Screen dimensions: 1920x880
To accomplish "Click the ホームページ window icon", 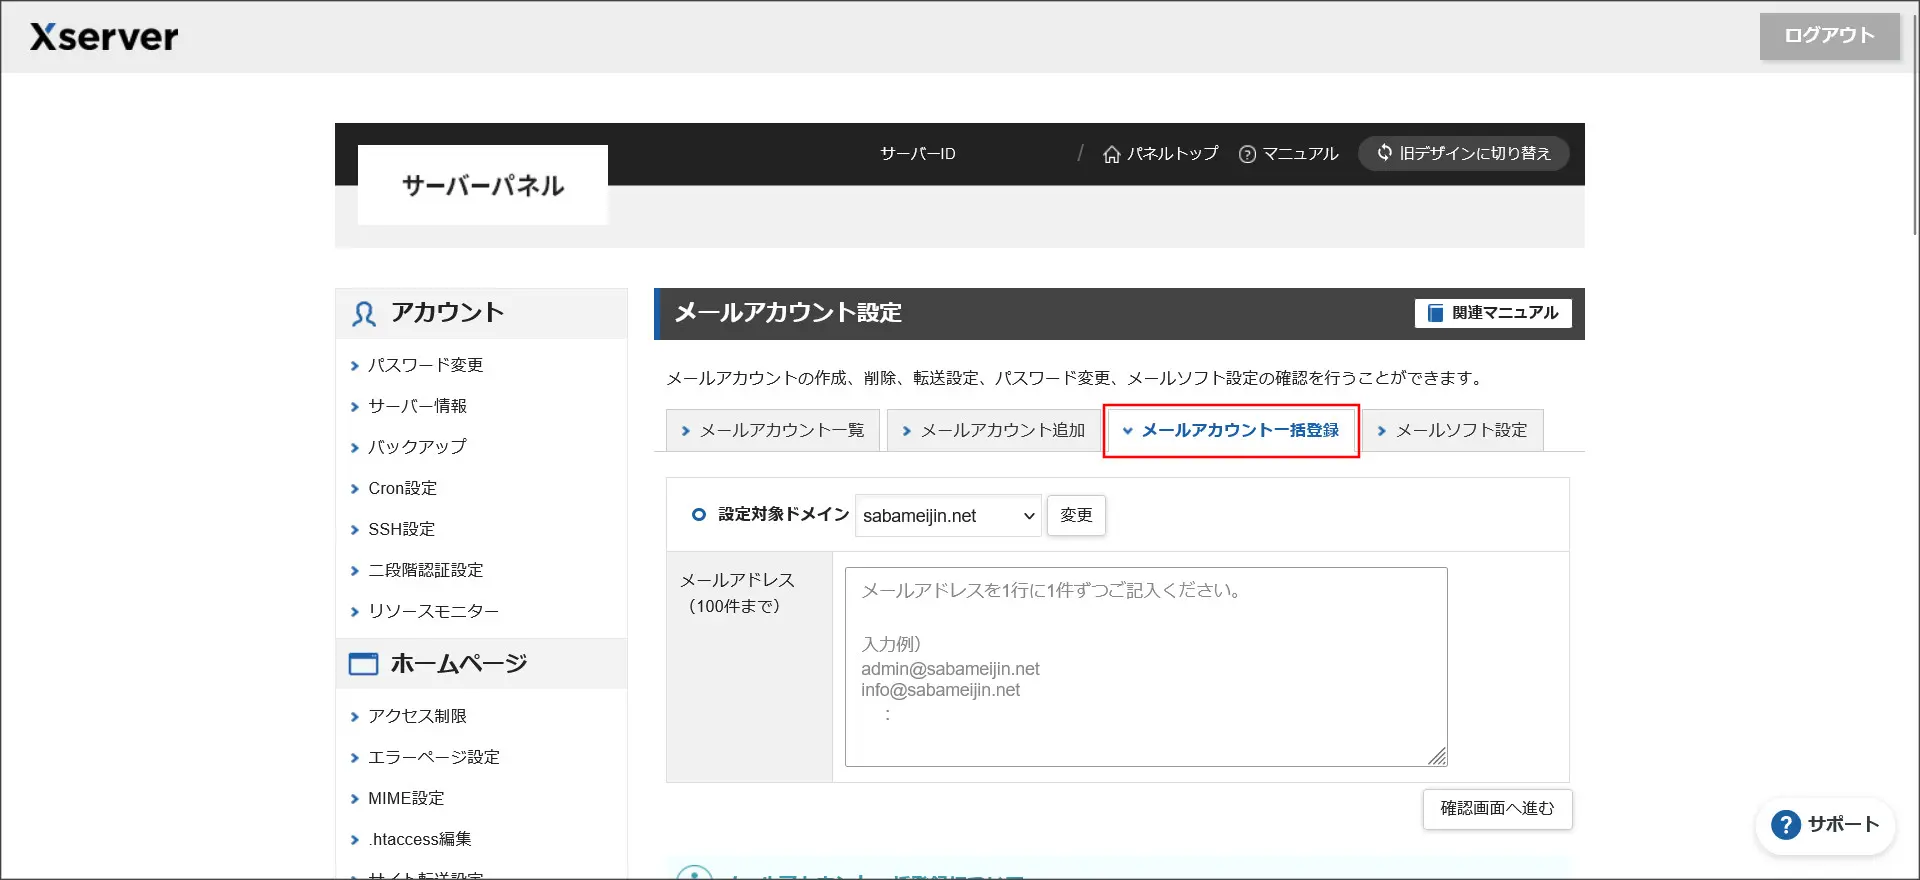I will [363, 664].
